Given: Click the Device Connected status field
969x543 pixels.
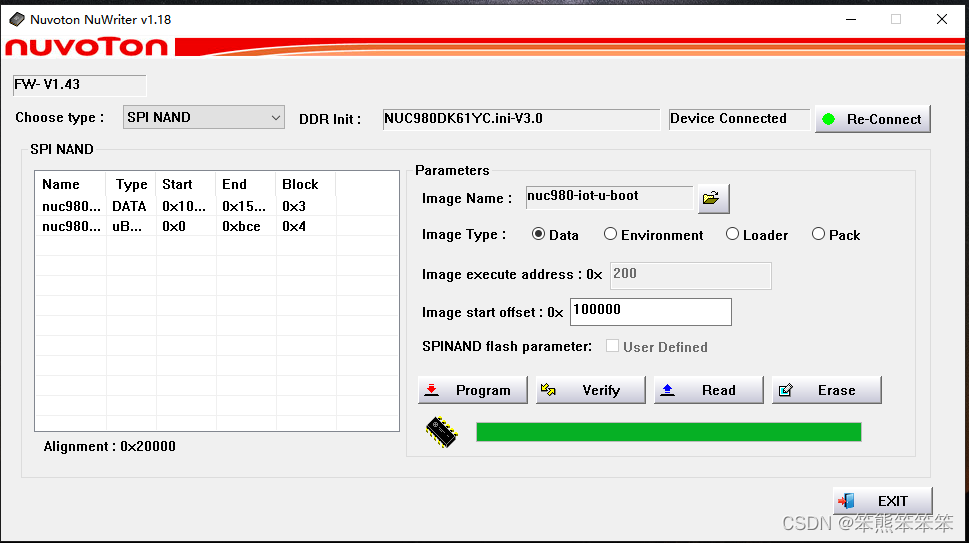Looking at the screenshot, I should pyautogui.click(x=739, y=119).
